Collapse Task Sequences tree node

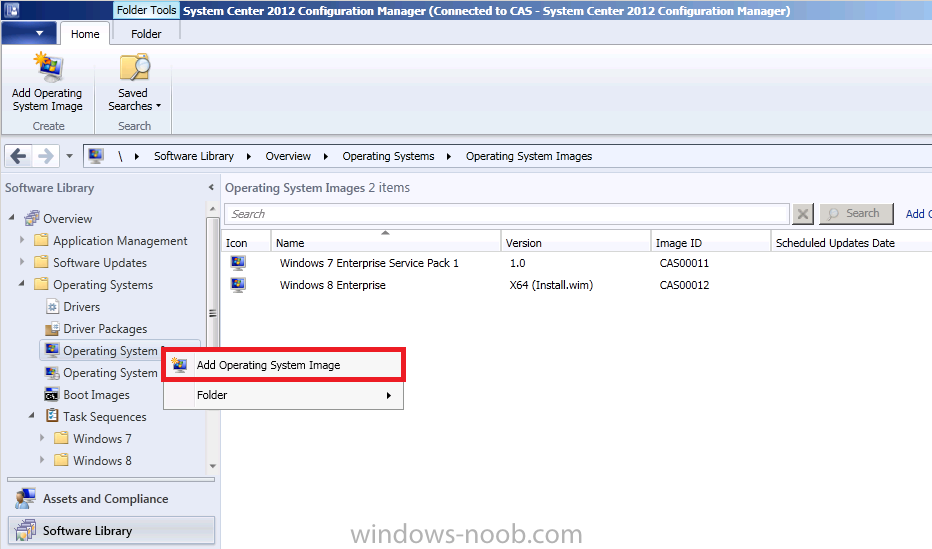(32, 415)
